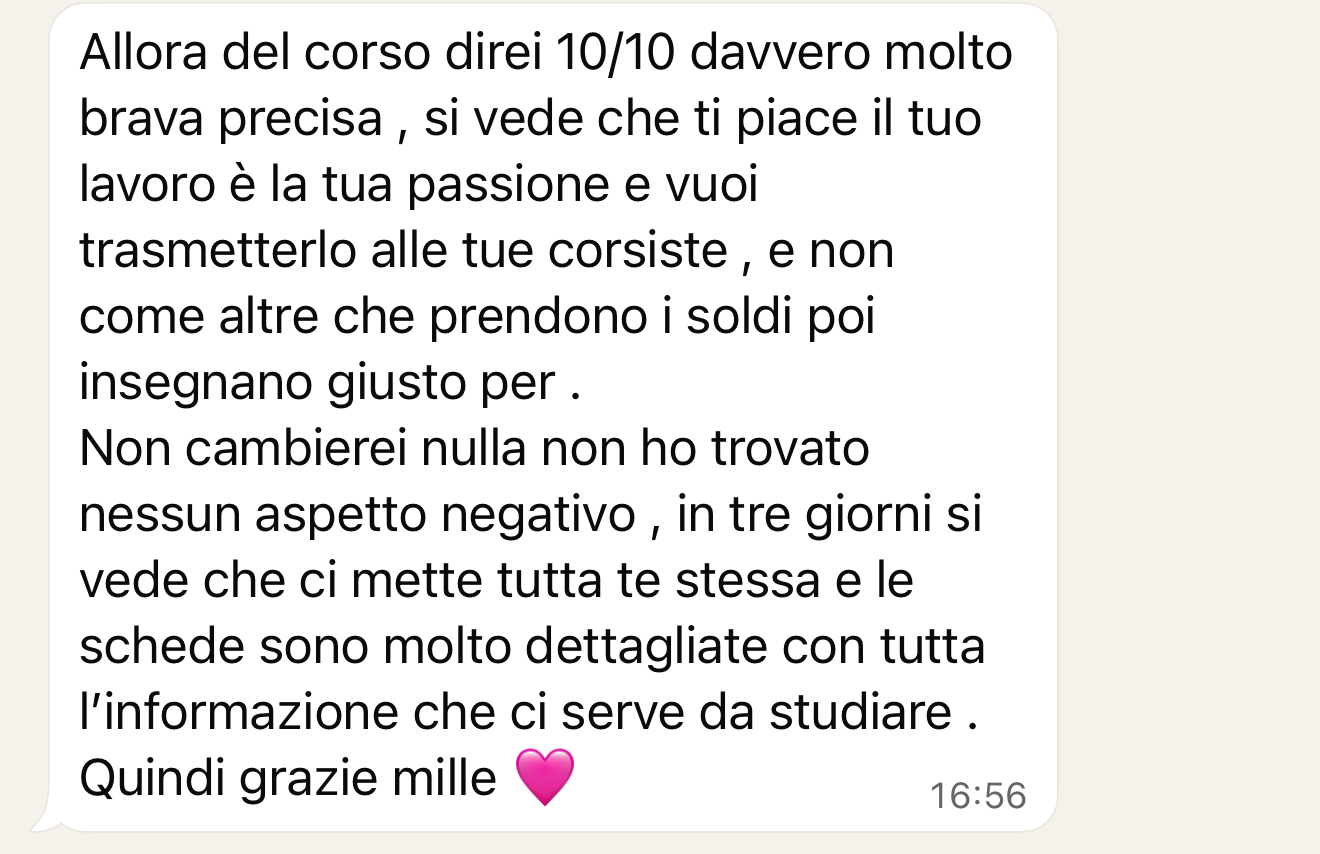Click the phrase "nessun aspetto negativo"

tap(357, 515)
